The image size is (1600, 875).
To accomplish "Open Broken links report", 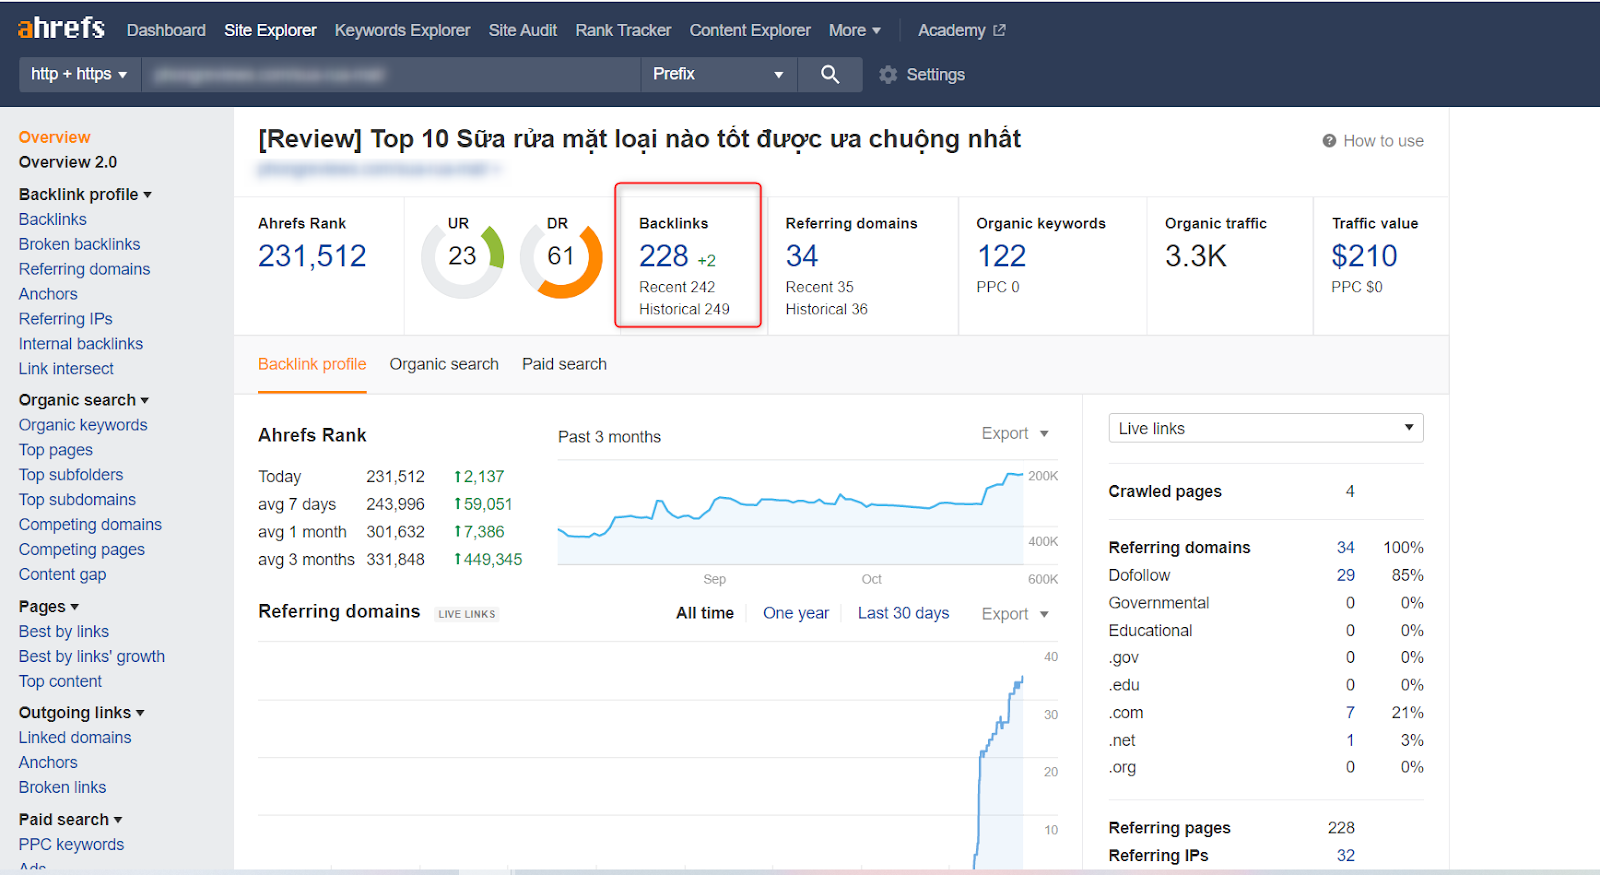I will click(62, 788).
